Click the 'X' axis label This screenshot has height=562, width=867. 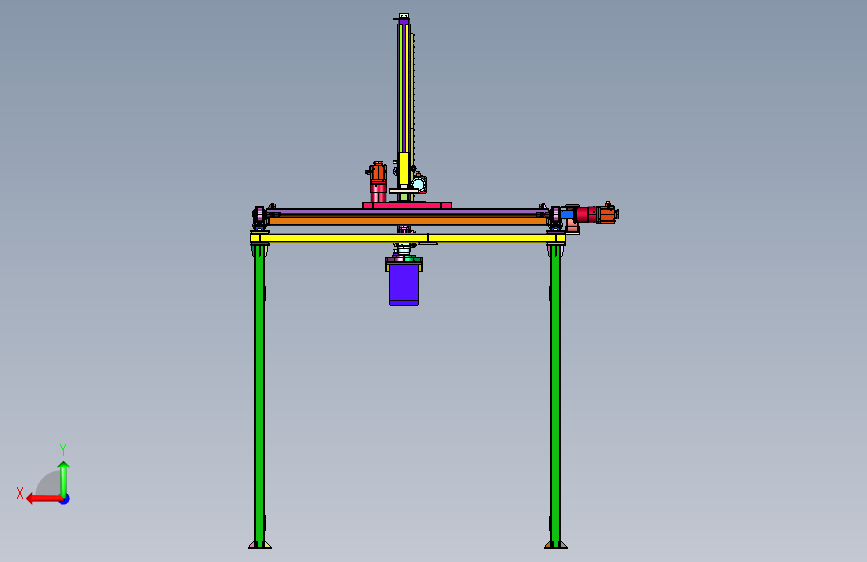click(20, 493)
